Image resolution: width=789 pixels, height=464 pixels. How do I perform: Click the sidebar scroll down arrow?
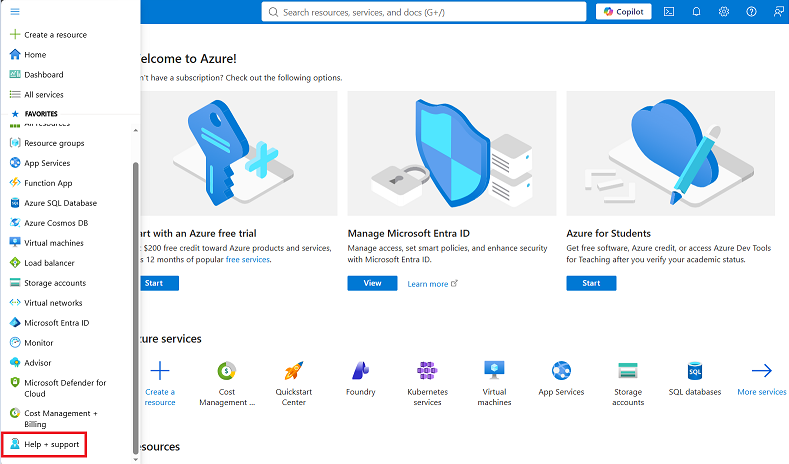click(135, 459)
